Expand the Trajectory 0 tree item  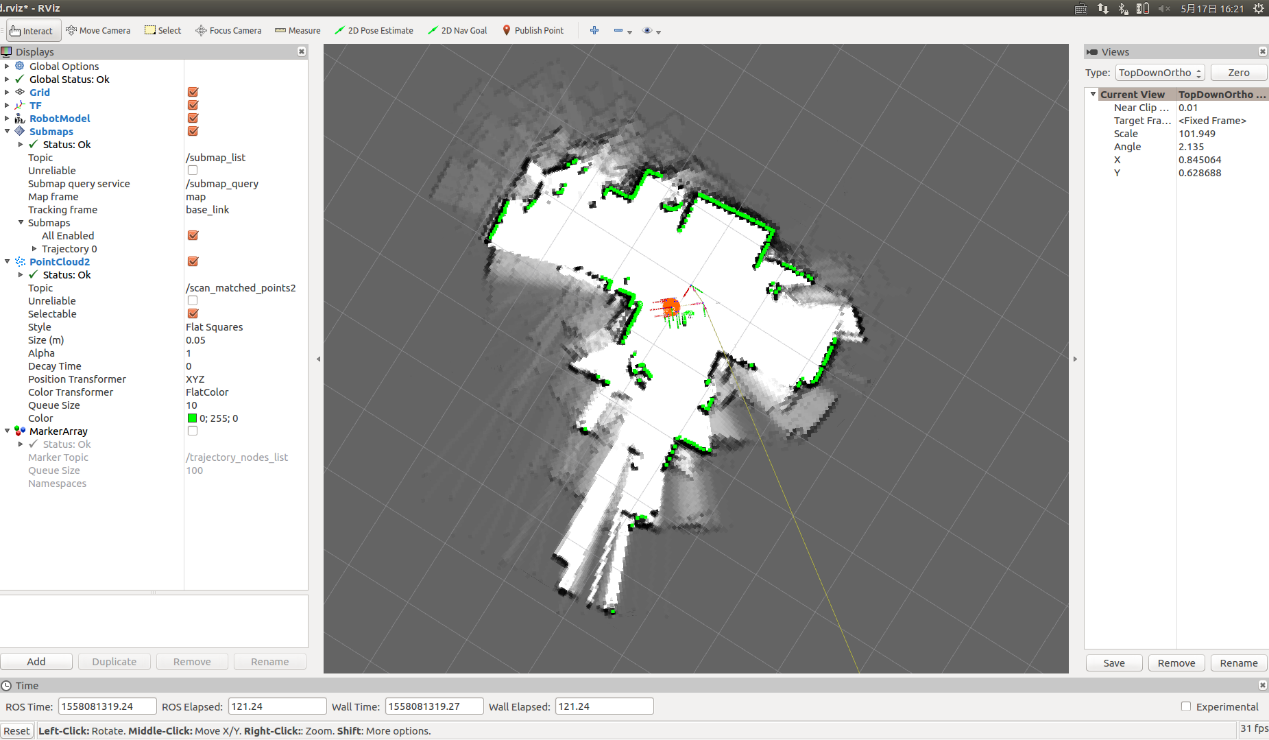(x=35, y=249)
